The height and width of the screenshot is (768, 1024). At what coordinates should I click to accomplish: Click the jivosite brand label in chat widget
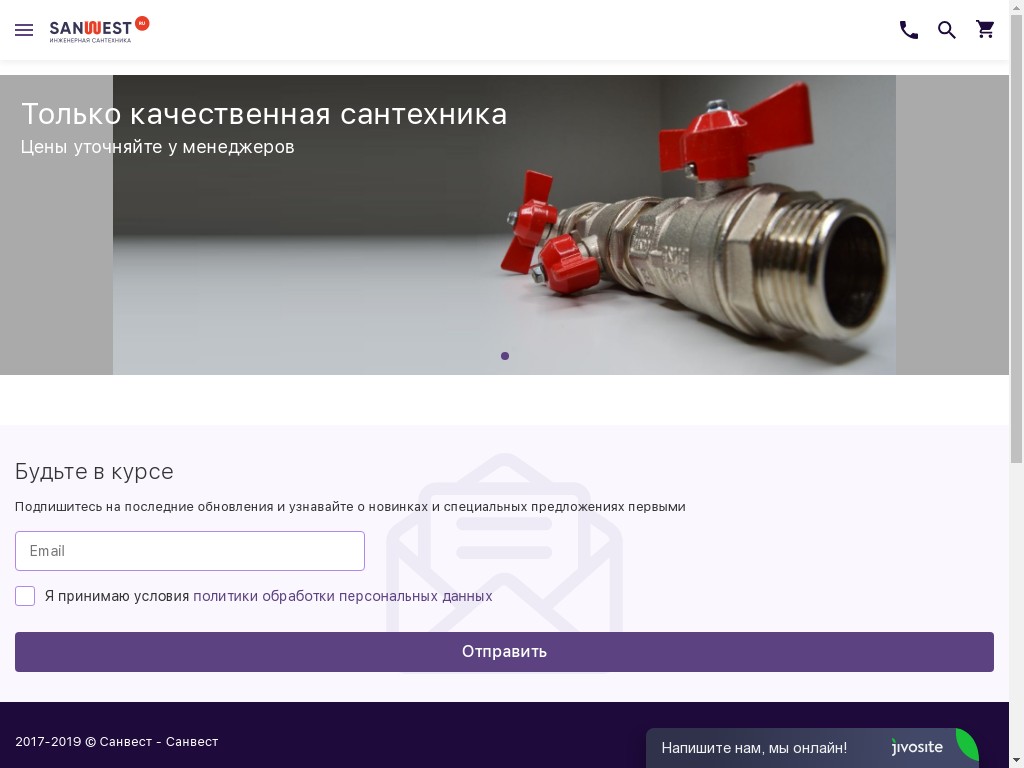pyautogui.click(x=918, y=747)
